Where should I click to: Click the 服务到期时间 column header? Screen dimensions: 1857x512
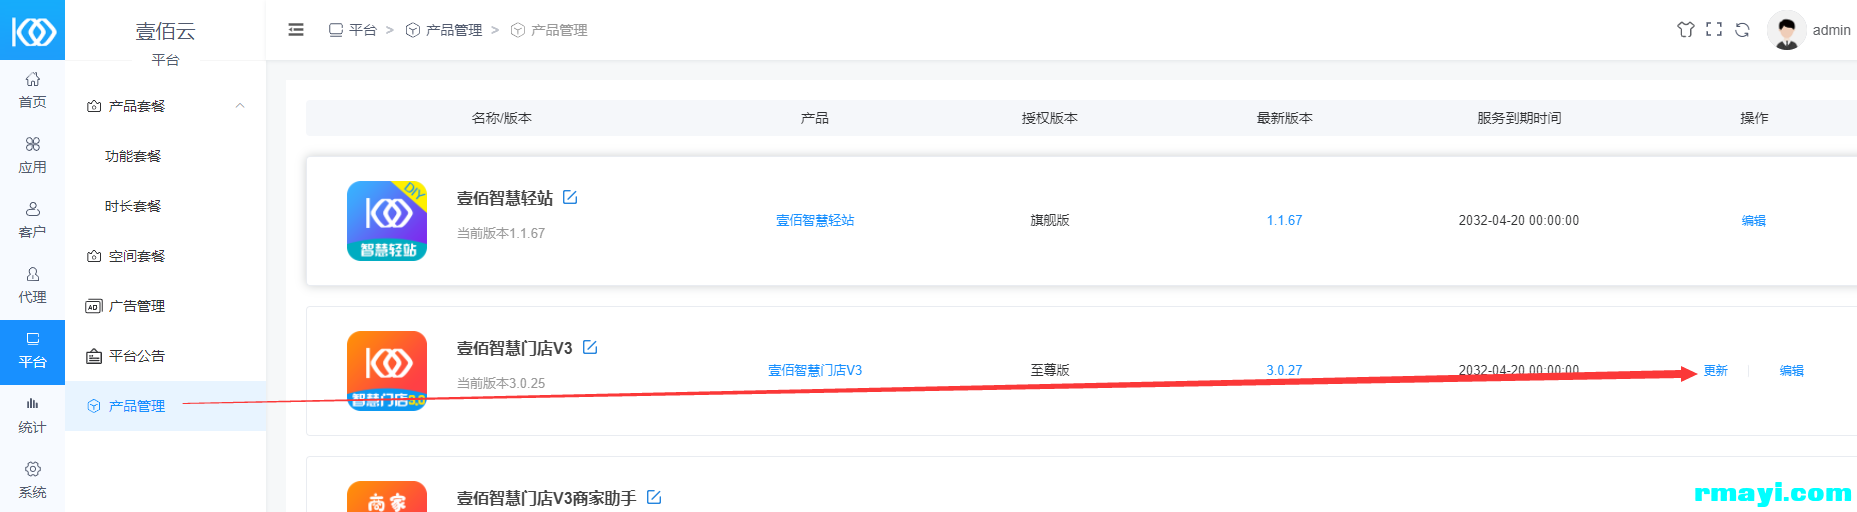[1519, 118]
